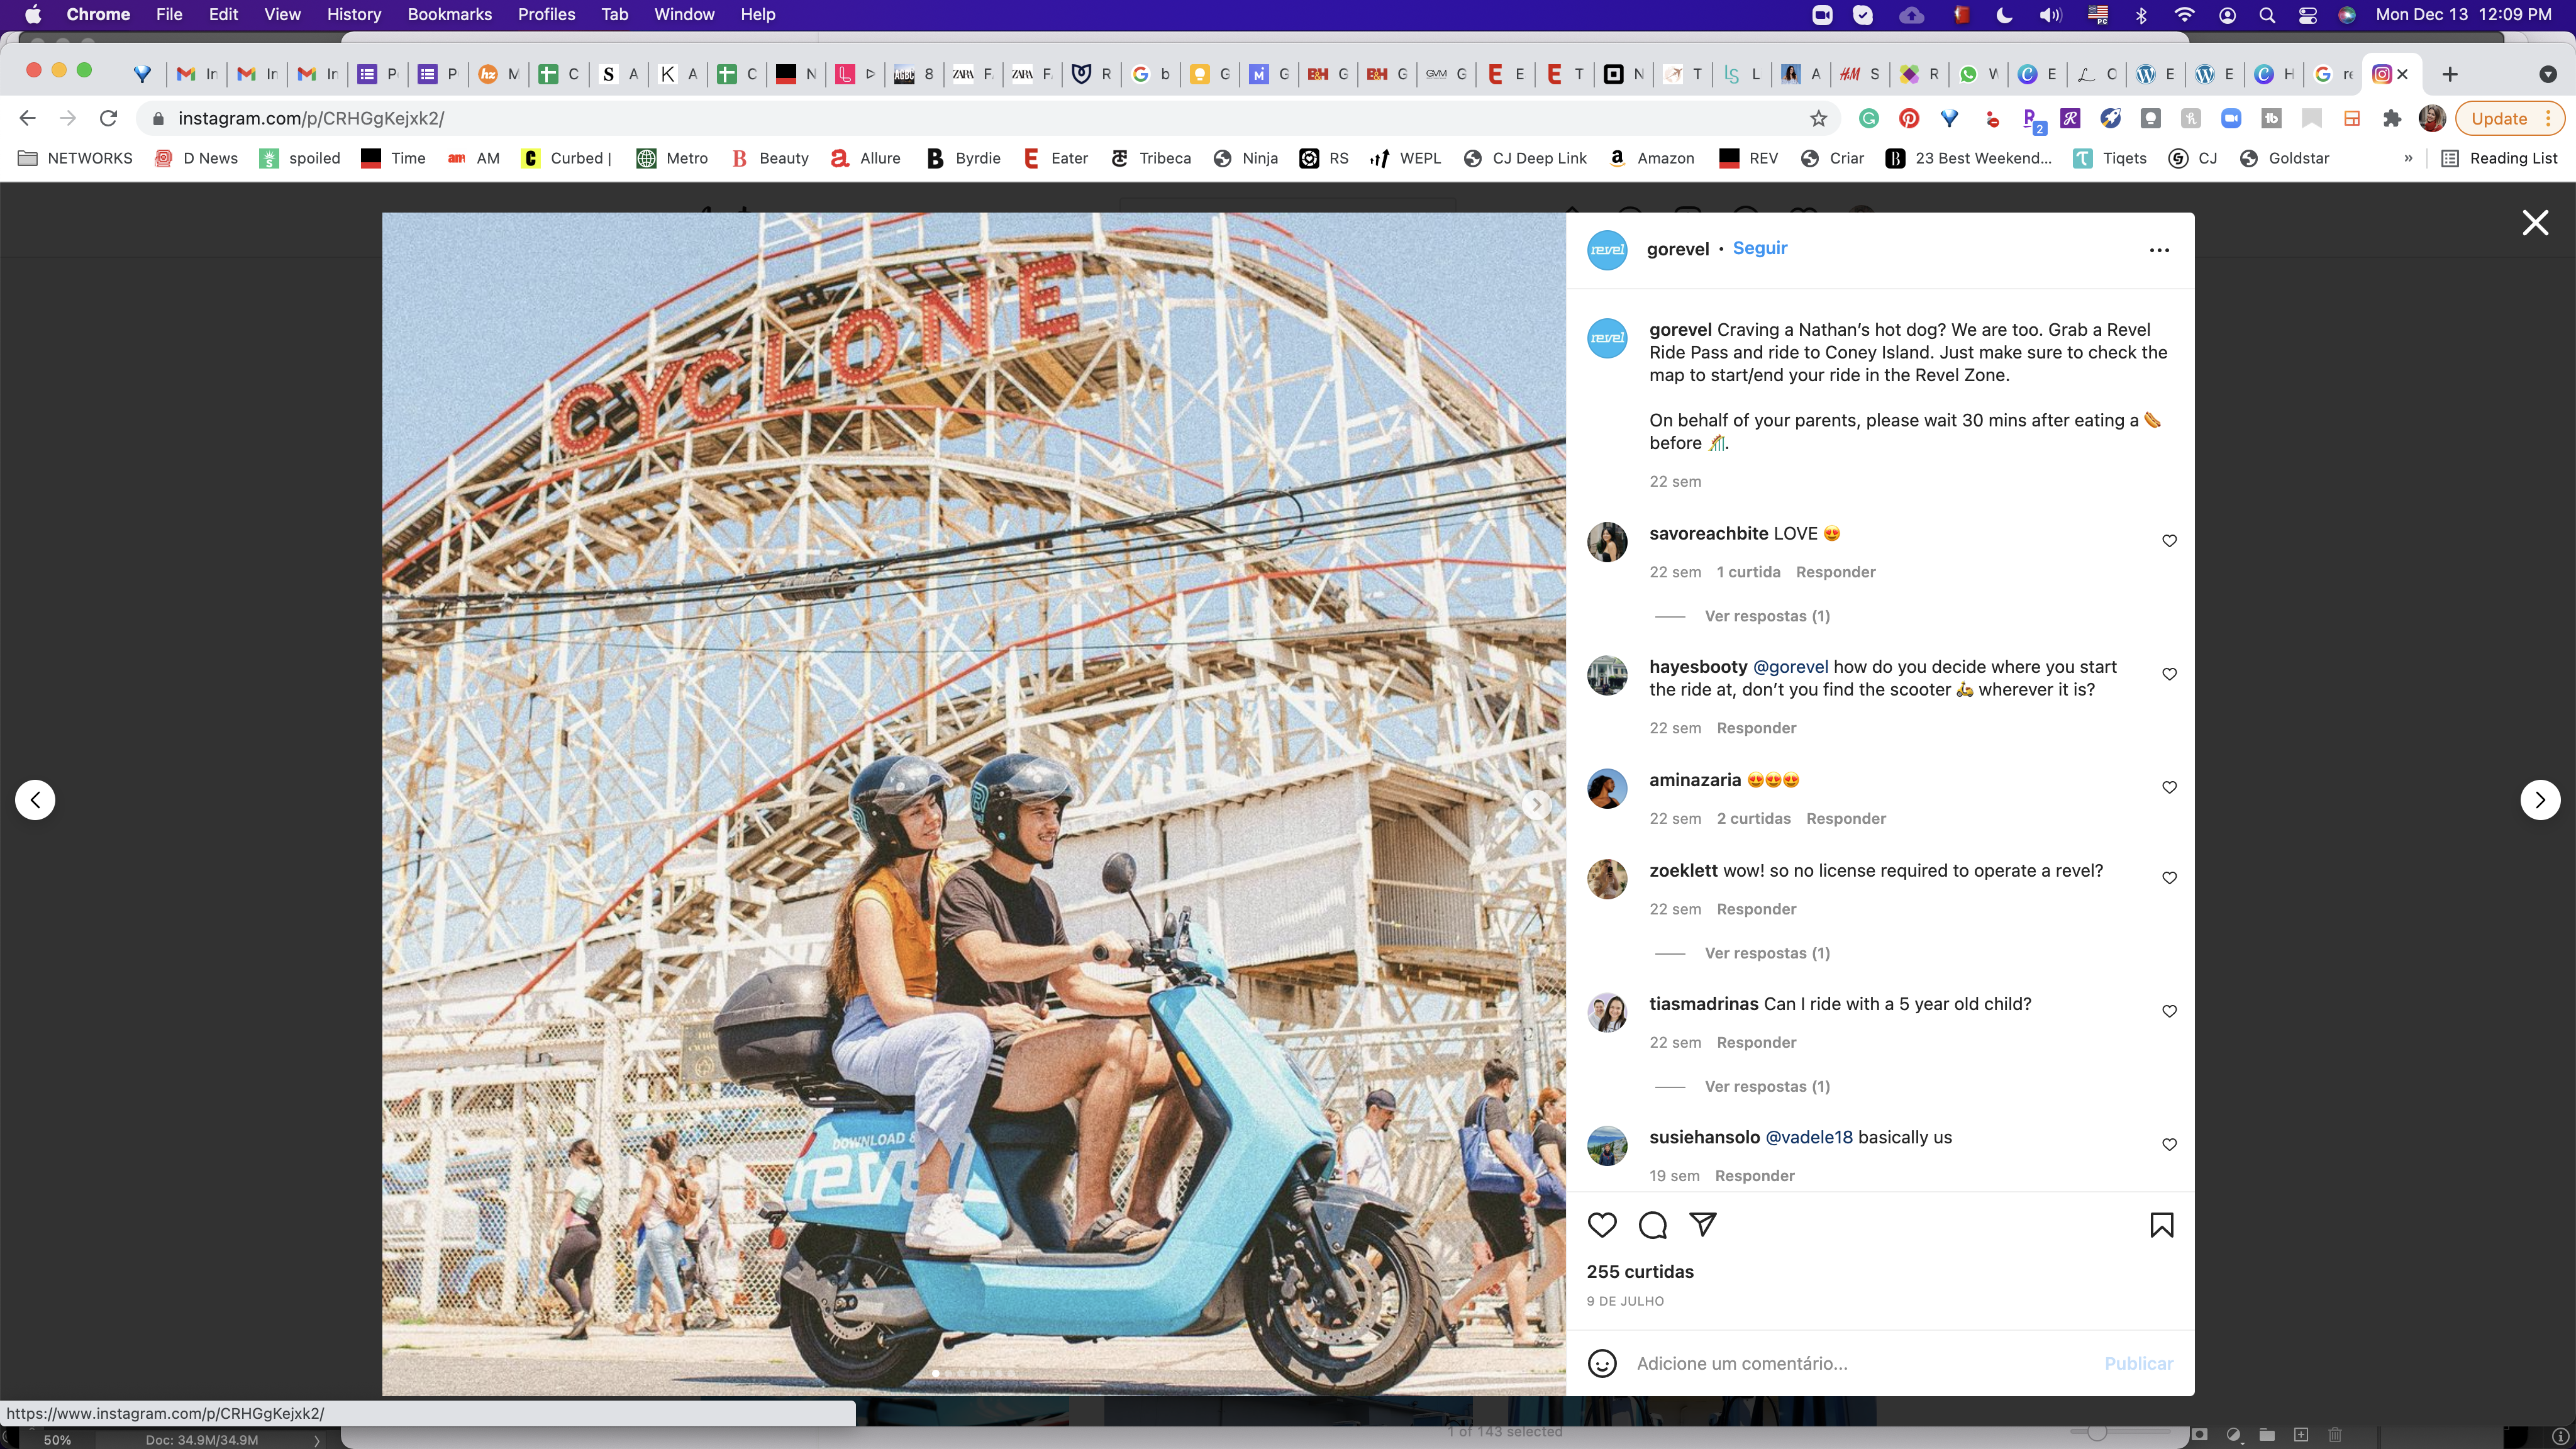Open the gorevel avatar in the post header
The image size is (2576, 1449).
[1607, 250]
